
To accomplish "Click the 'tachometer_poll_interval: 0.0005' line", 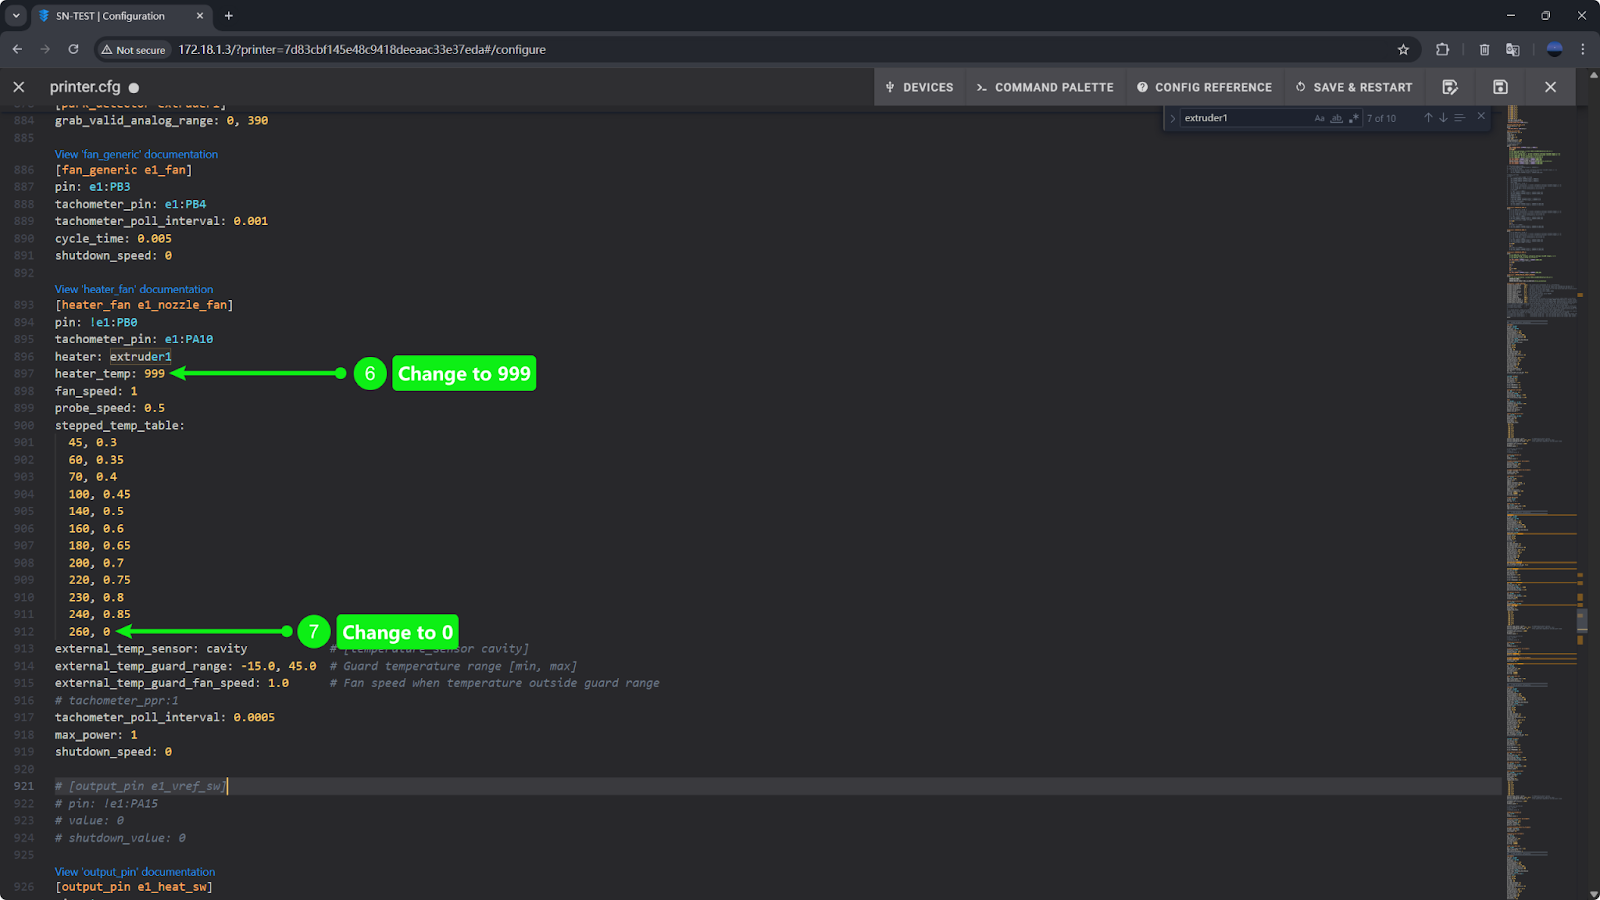I will click(x=165, y=718).
